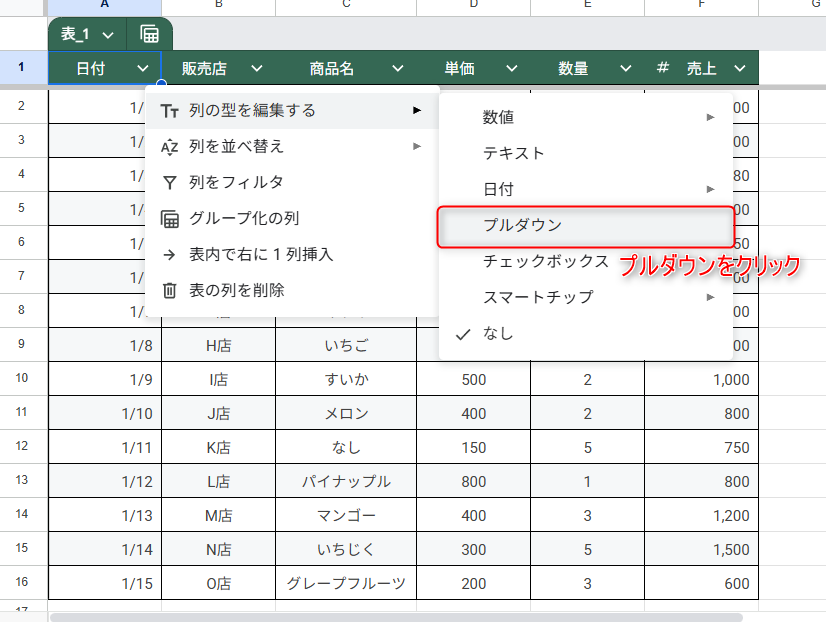Screen dimensions: 826x622
Task: Click the group by column icon
Action: [x=170, y=218]
